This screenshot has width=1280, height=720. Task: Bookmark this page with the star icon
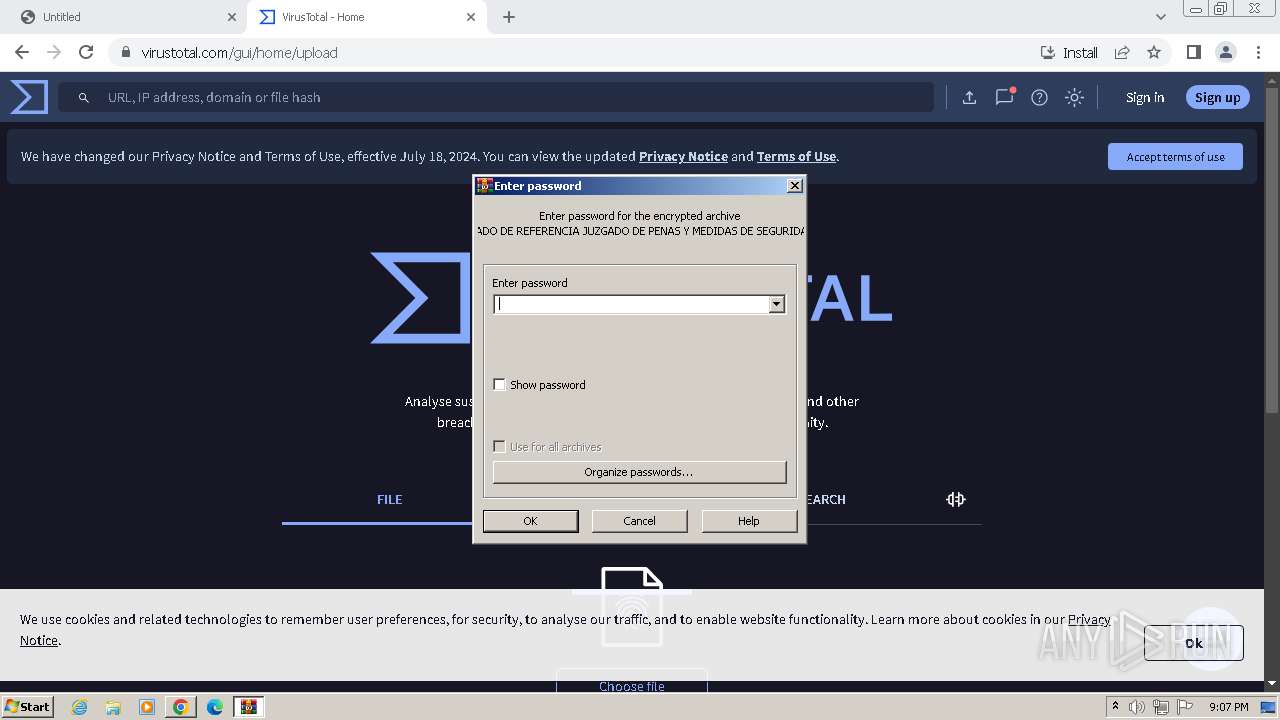coord(1154,52)
